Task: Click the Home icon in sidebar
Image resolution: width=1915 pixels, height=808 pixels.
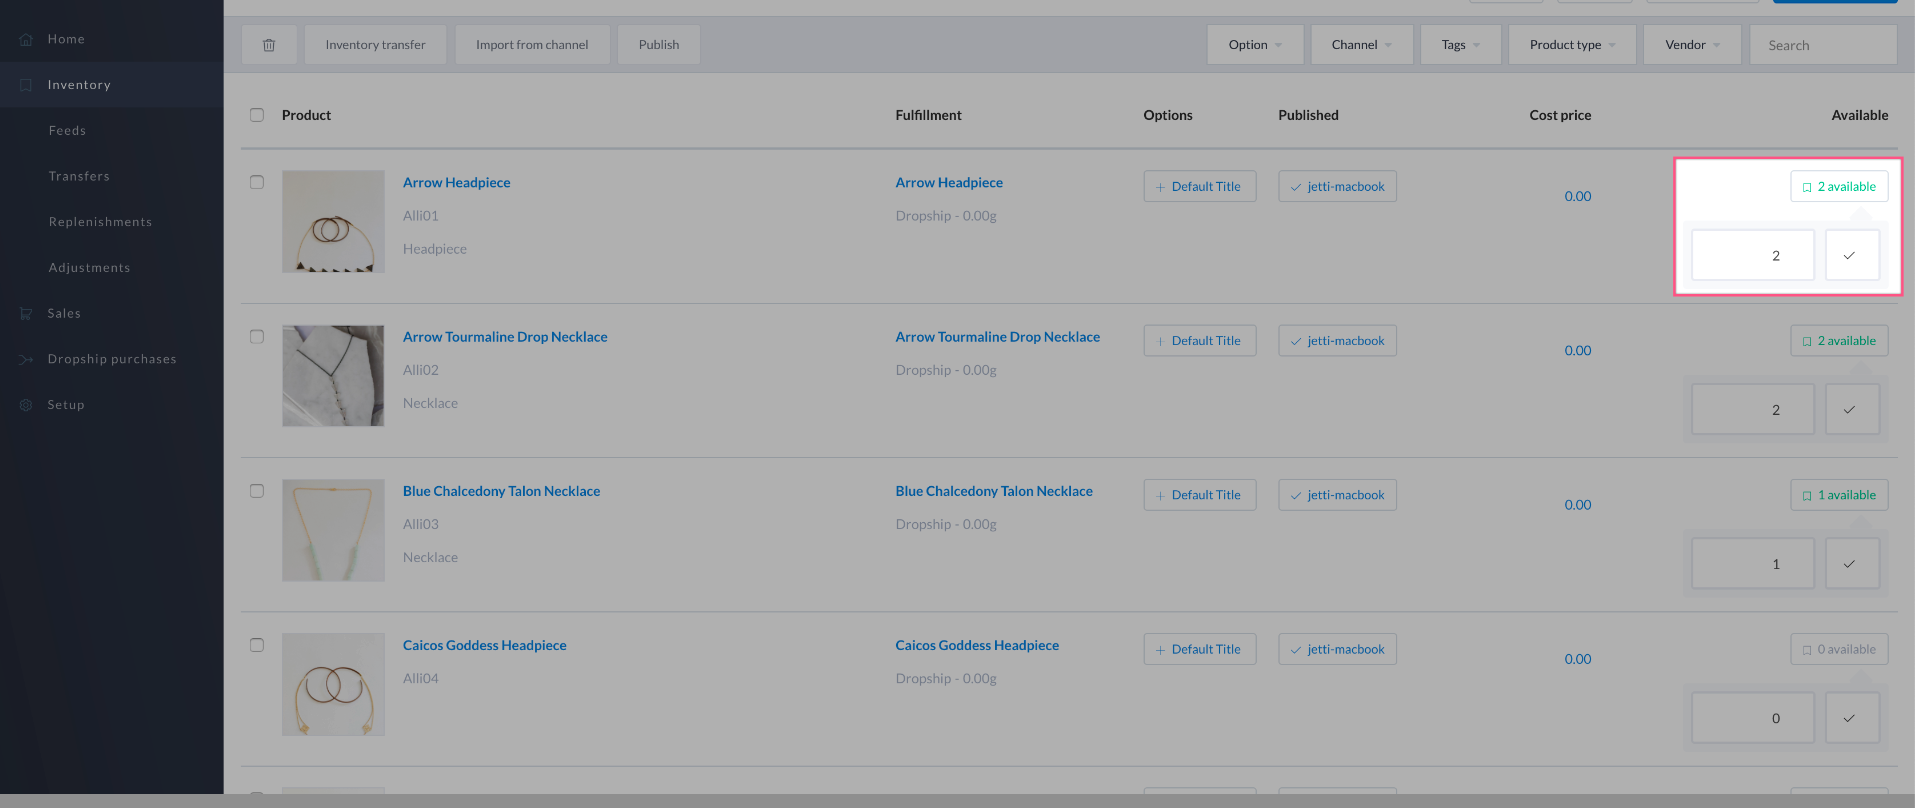Action: [x=26, y=39]
